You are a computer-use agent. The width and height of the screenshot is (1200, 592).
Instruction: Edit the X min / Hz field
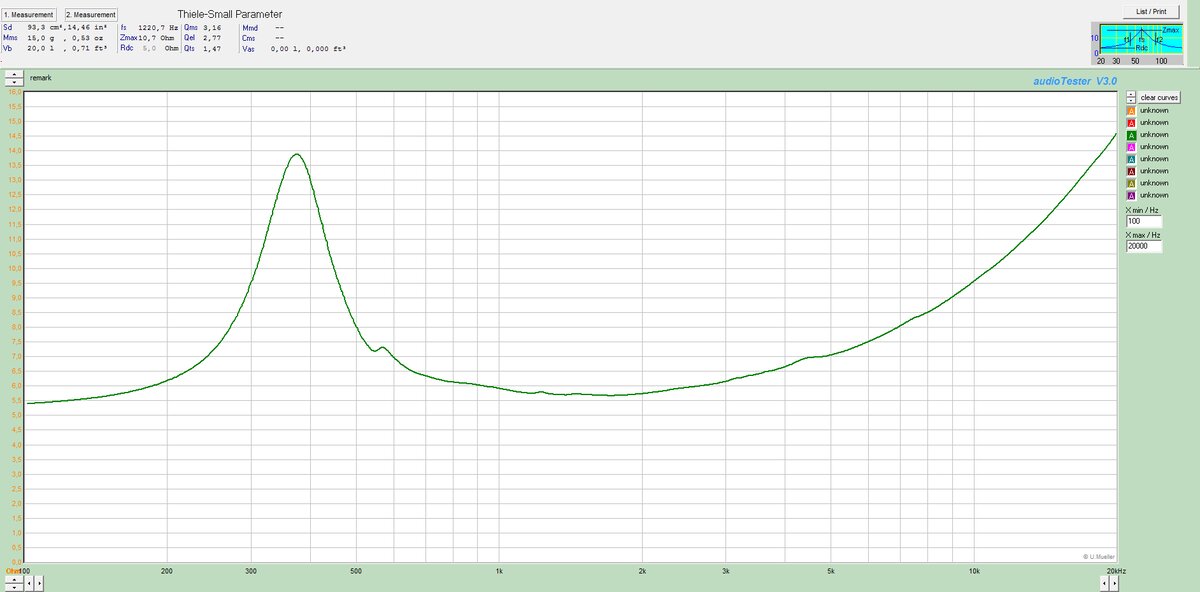click(1144, 221)
